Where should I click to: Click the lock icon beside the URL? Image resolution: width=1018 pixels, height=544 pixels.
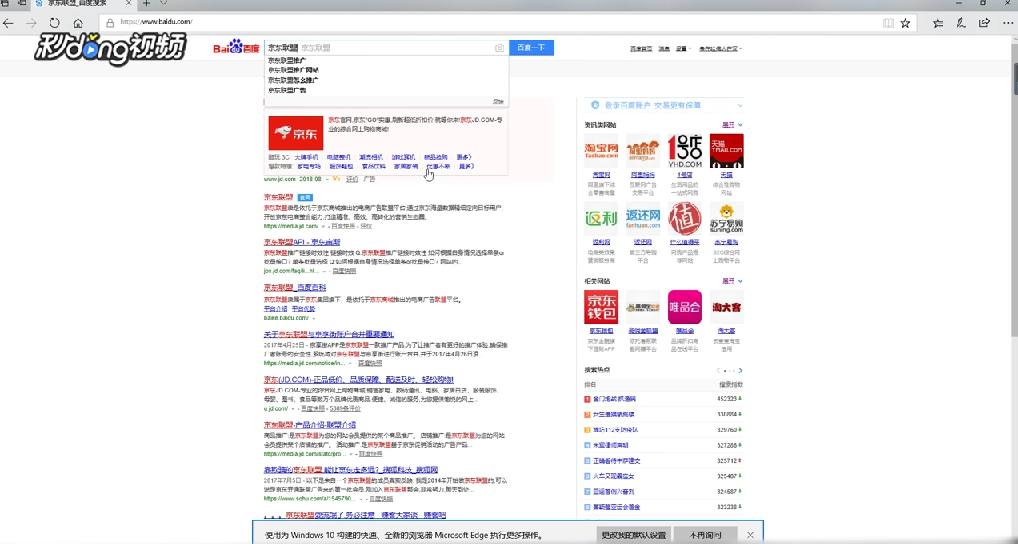110,22
